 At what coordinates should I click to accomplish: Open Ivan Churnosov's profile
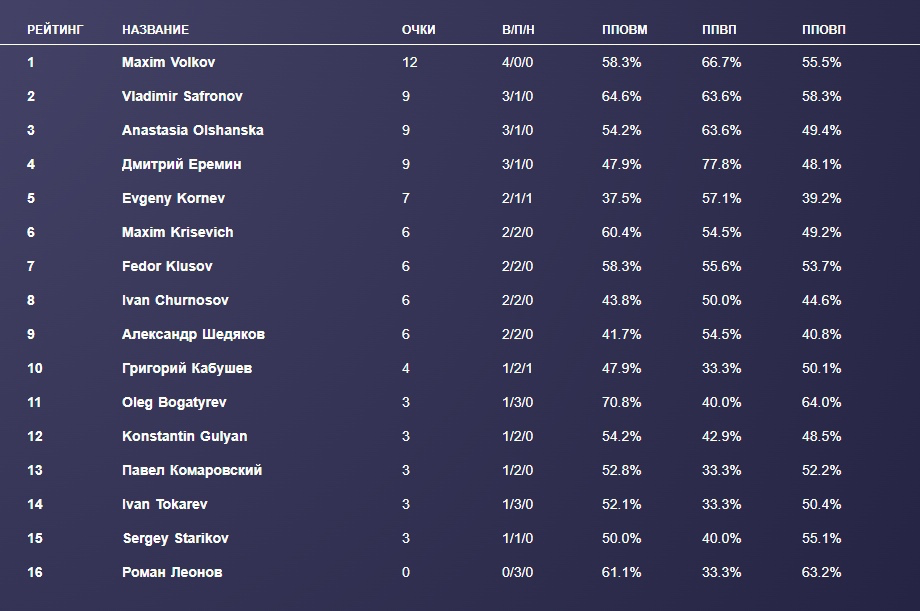pos(174,300)
